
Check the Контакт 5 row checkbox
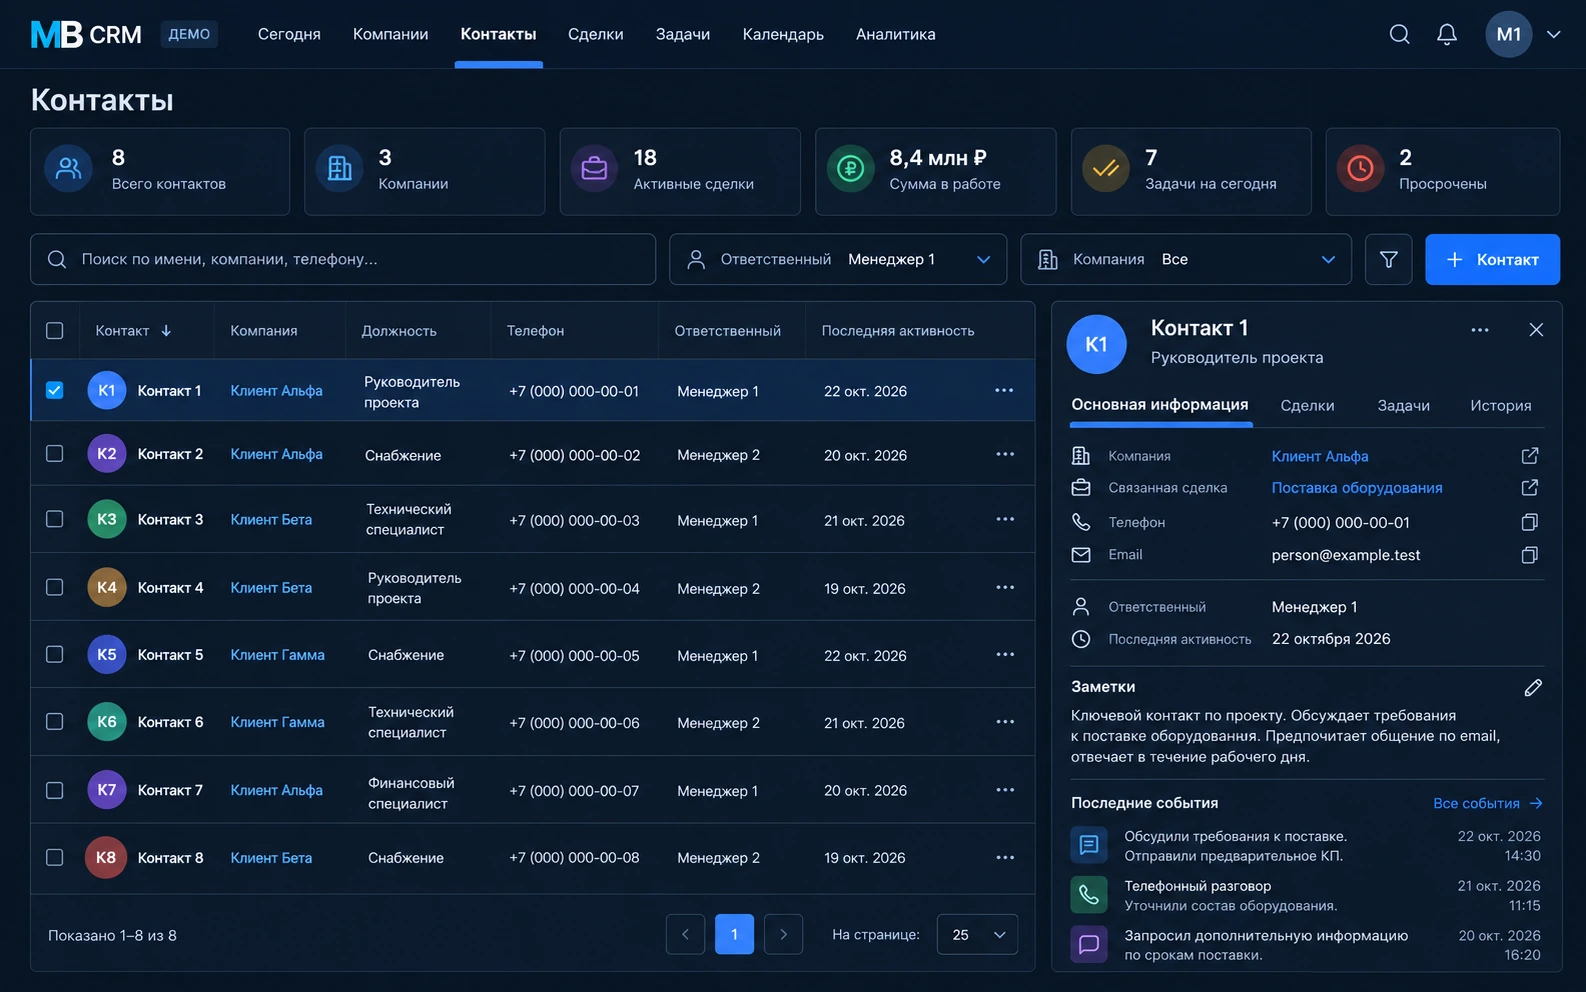[x=55, y=654]
